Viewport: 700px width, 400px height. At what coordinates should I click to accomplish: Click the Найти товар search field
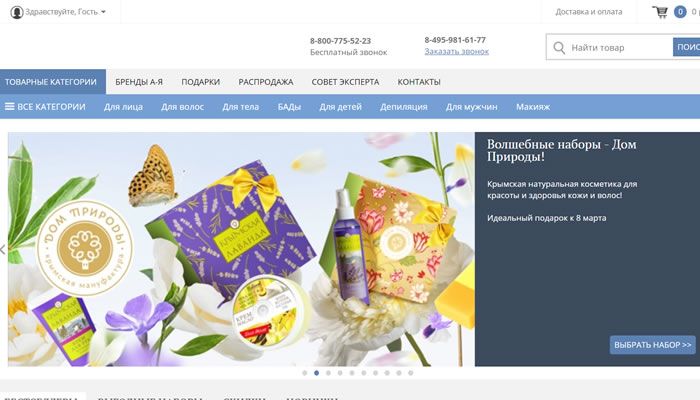tap(621, 47)
